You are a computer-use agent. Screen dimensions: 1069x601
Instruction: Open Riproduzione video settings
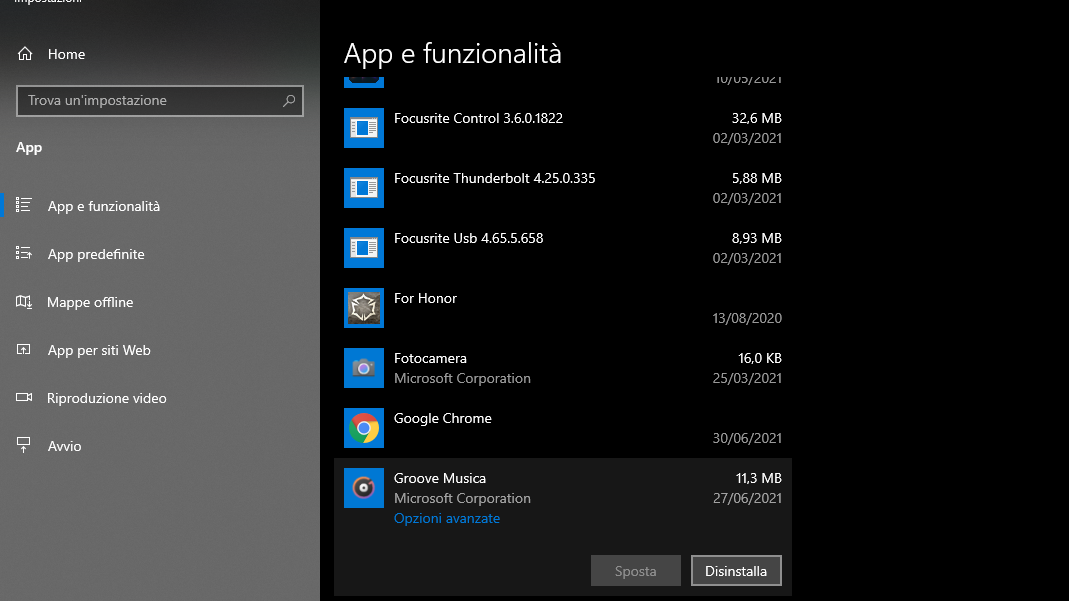pyautogui.click(x=106, y=398)
